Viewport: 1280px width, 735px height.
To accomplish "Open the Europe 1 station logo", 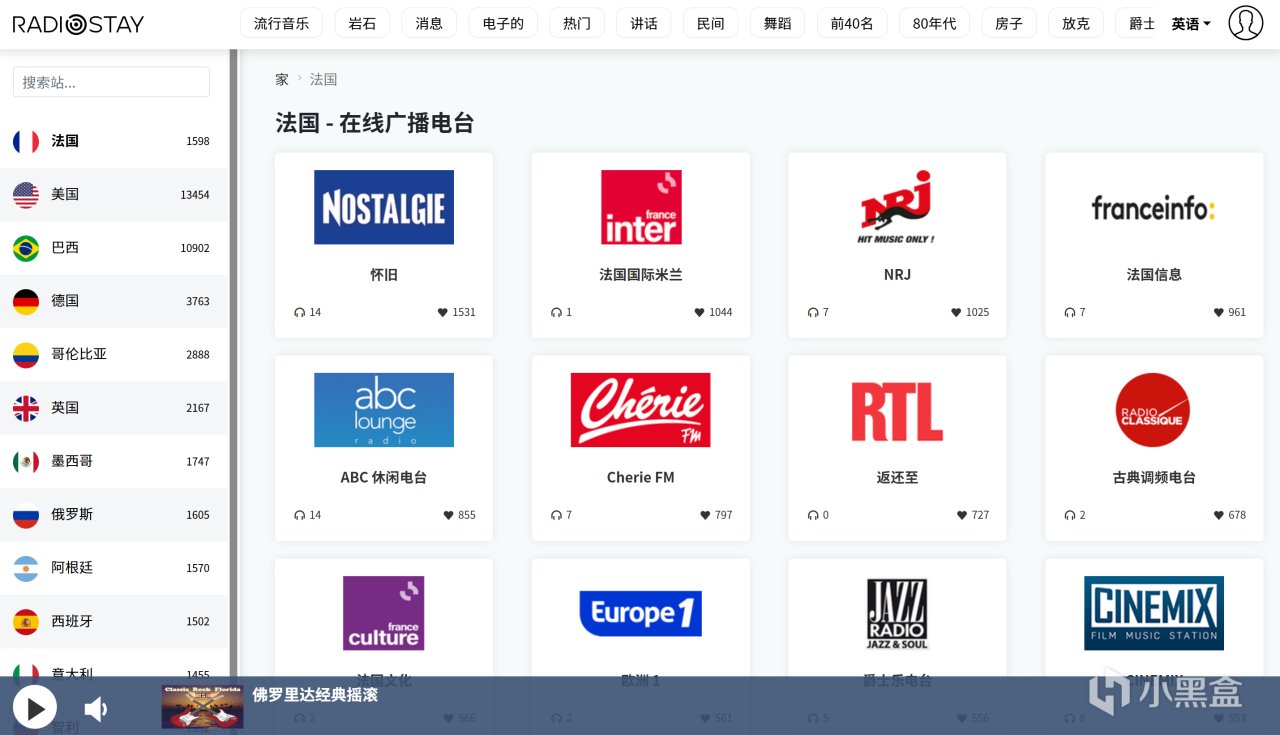I will (x=641, y=613).
